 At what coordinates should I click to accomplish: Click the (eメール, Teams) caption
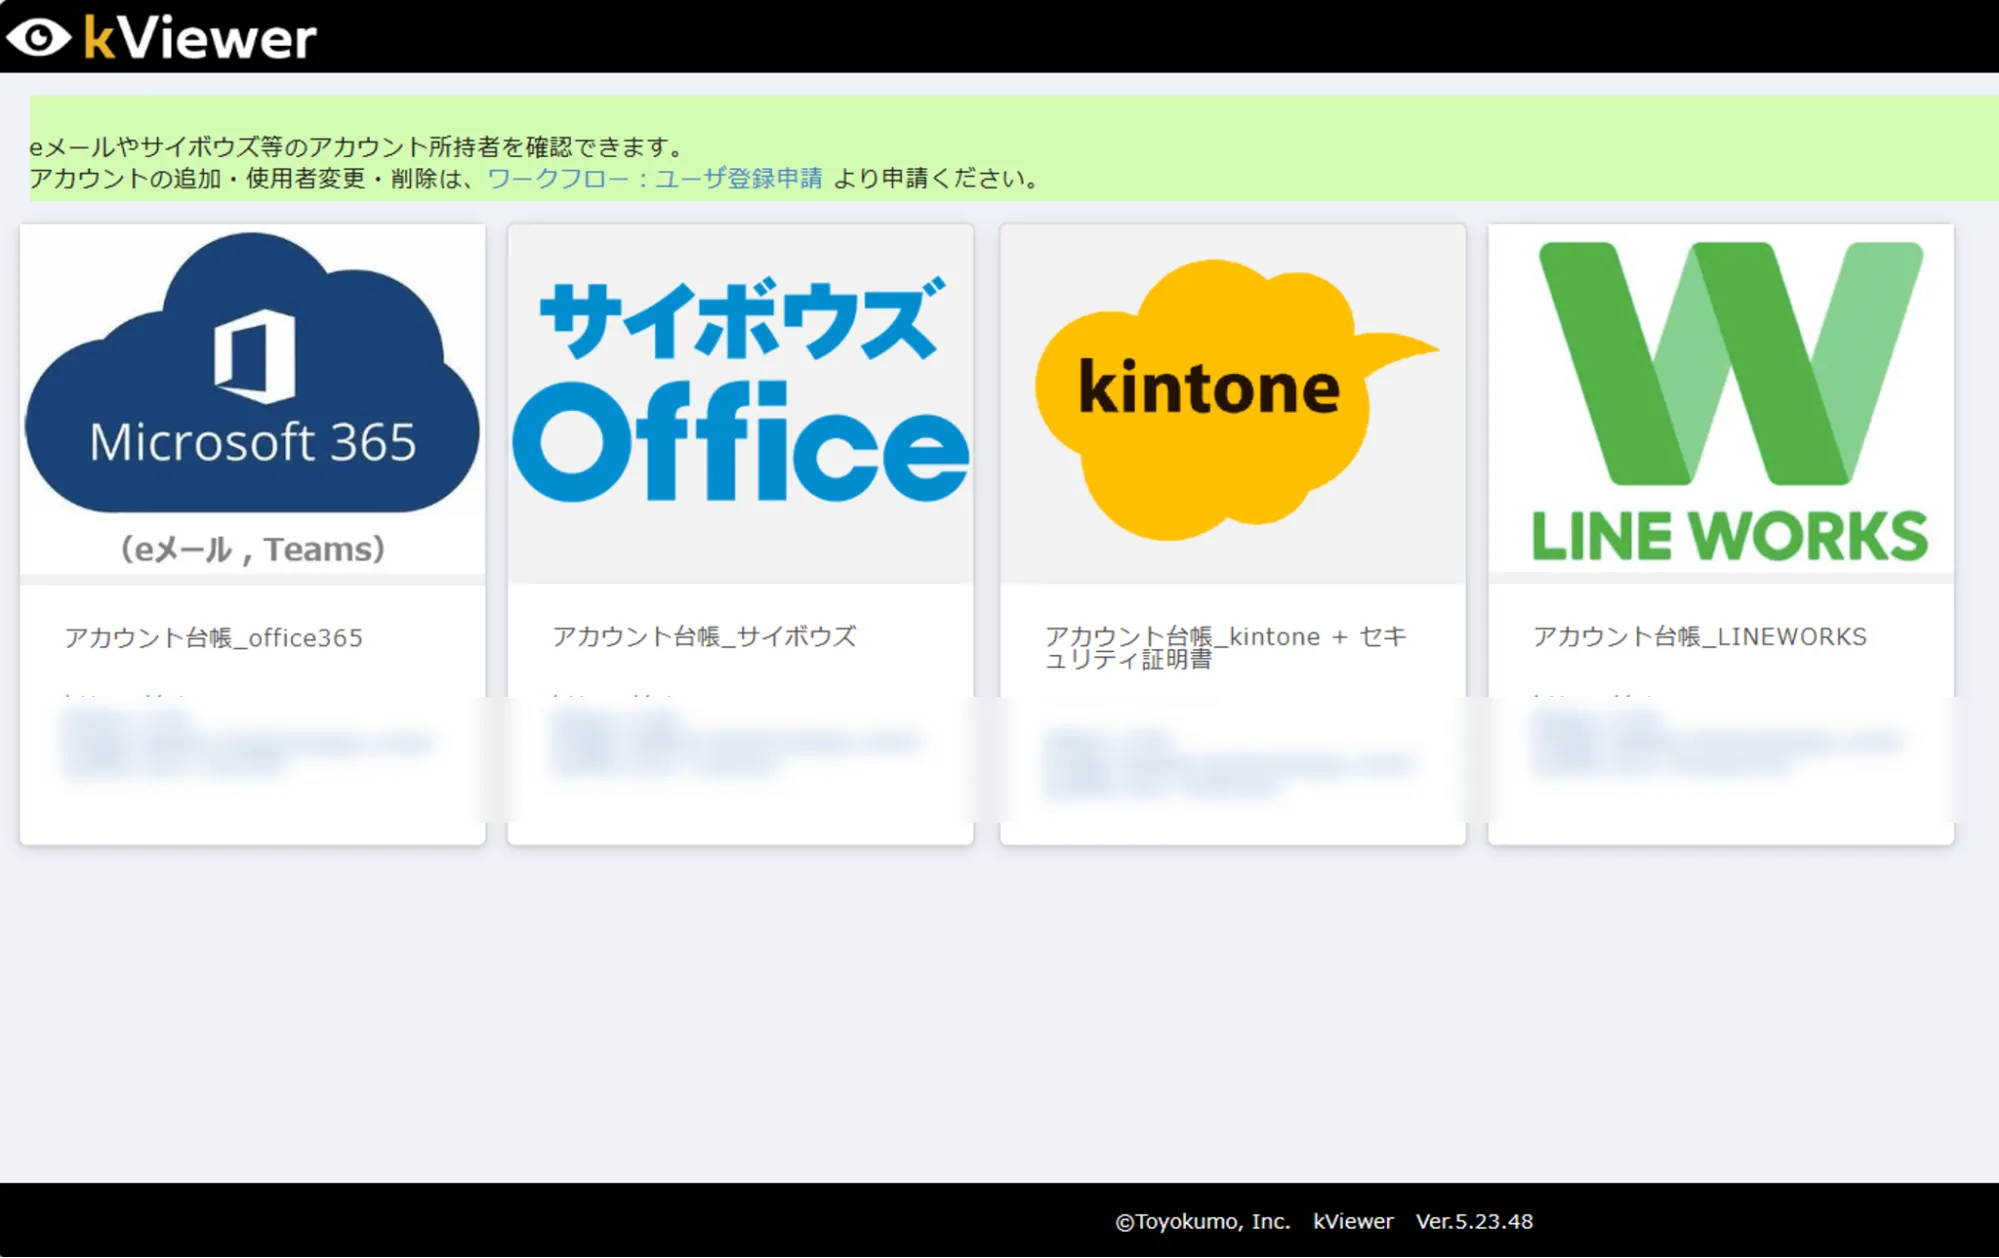(252, 549)
